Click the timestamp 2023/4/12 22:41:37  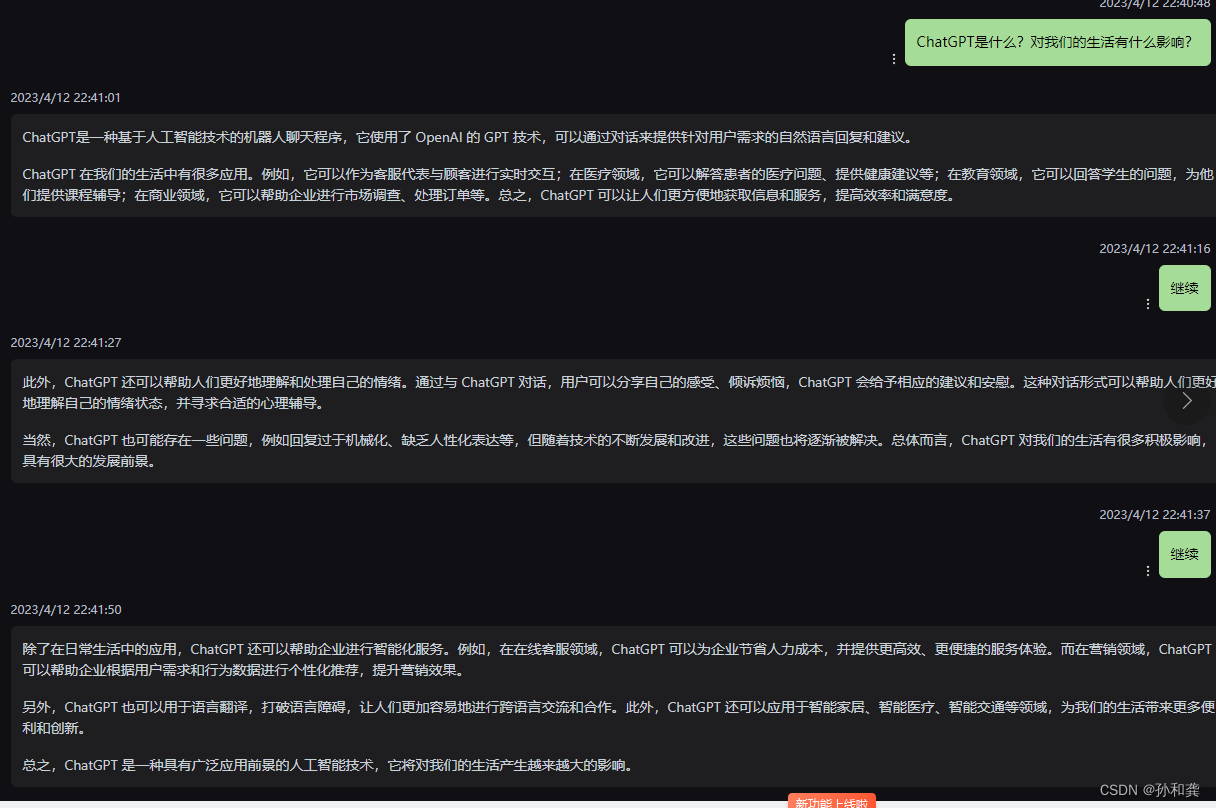coord(1155,515)
